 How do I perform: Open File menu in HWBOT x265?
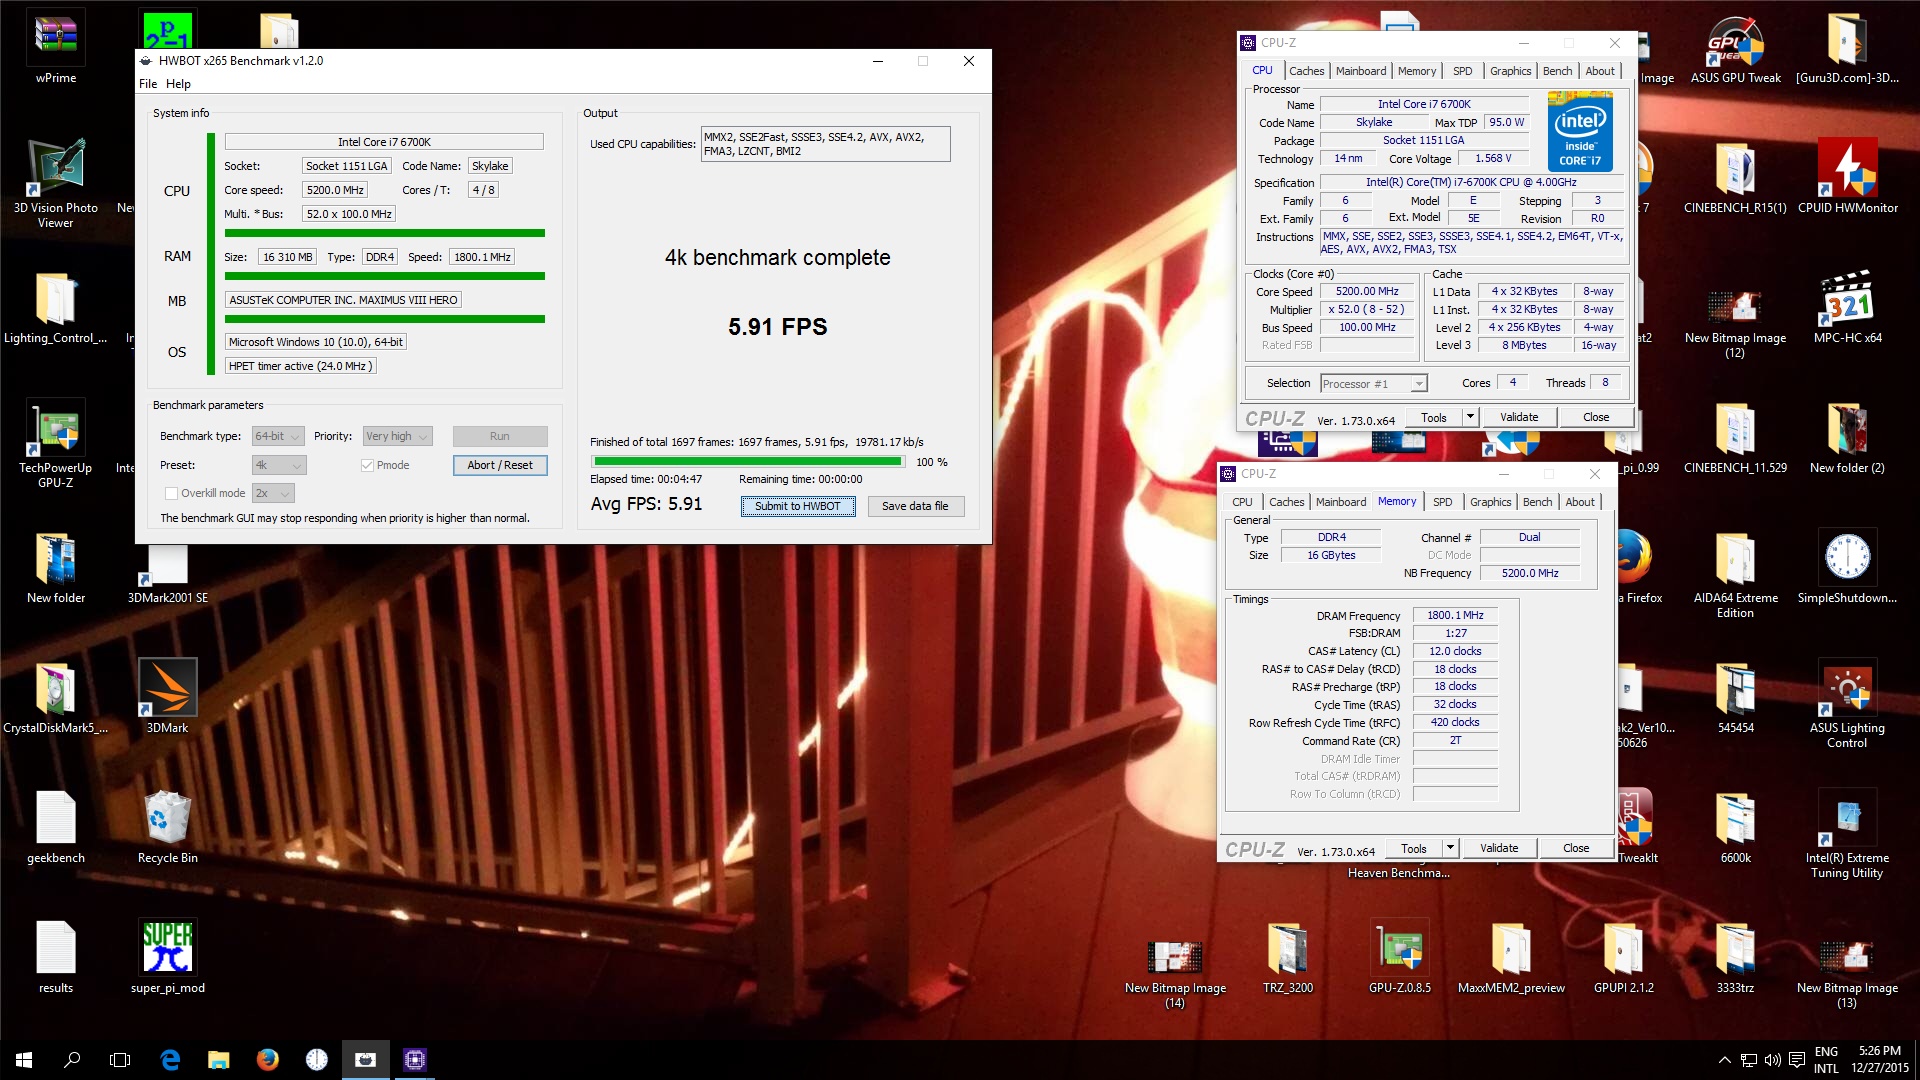click(148, 84)
